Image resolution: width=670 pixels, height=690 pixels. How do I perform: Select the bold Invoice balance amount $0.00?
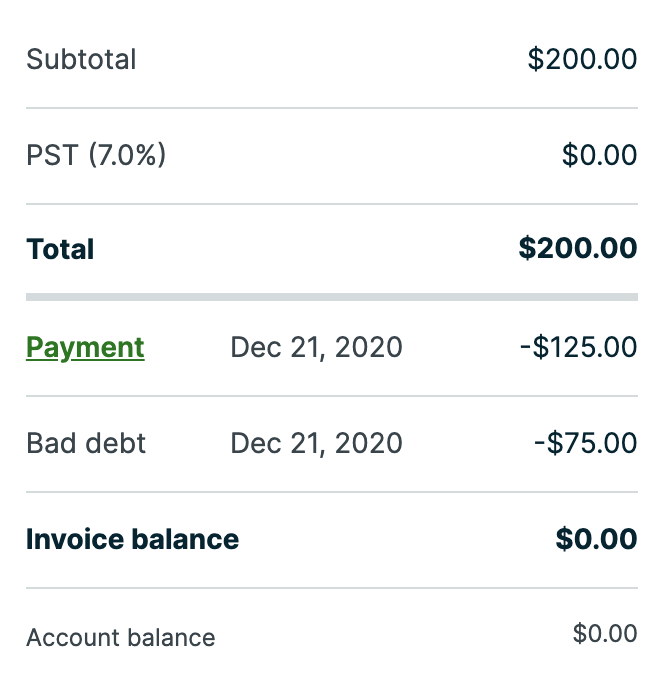[x=596, y=539]
